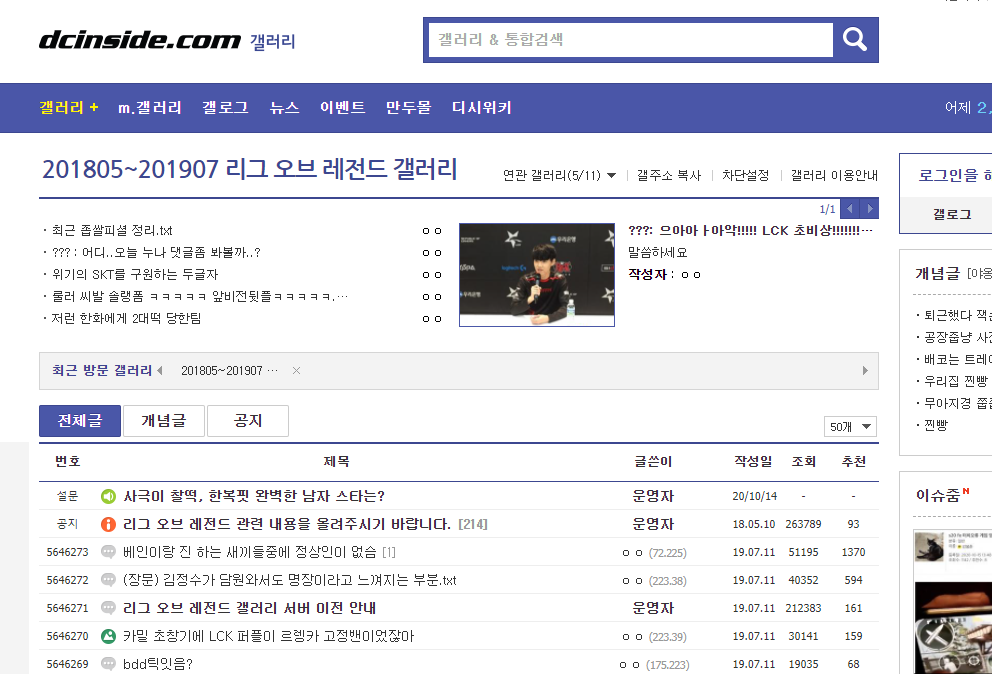Click author ㅇㅇ (72.225)
The width and height of the screenshot is (992, 674).
(654, 552)
